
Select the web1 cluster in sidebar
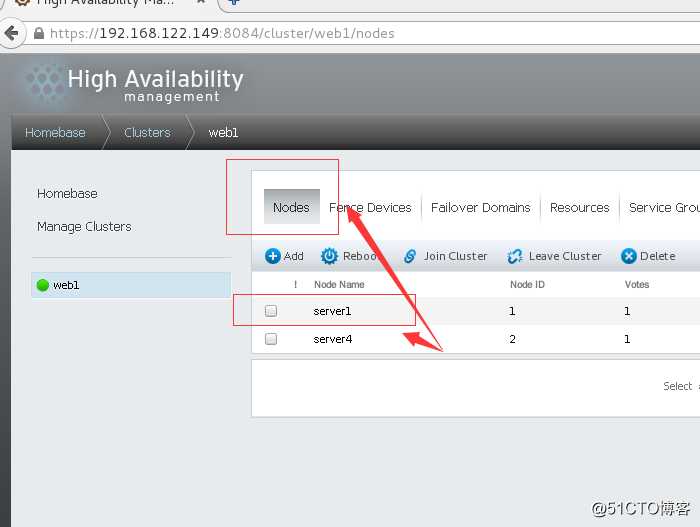click(x=131, y=285)
